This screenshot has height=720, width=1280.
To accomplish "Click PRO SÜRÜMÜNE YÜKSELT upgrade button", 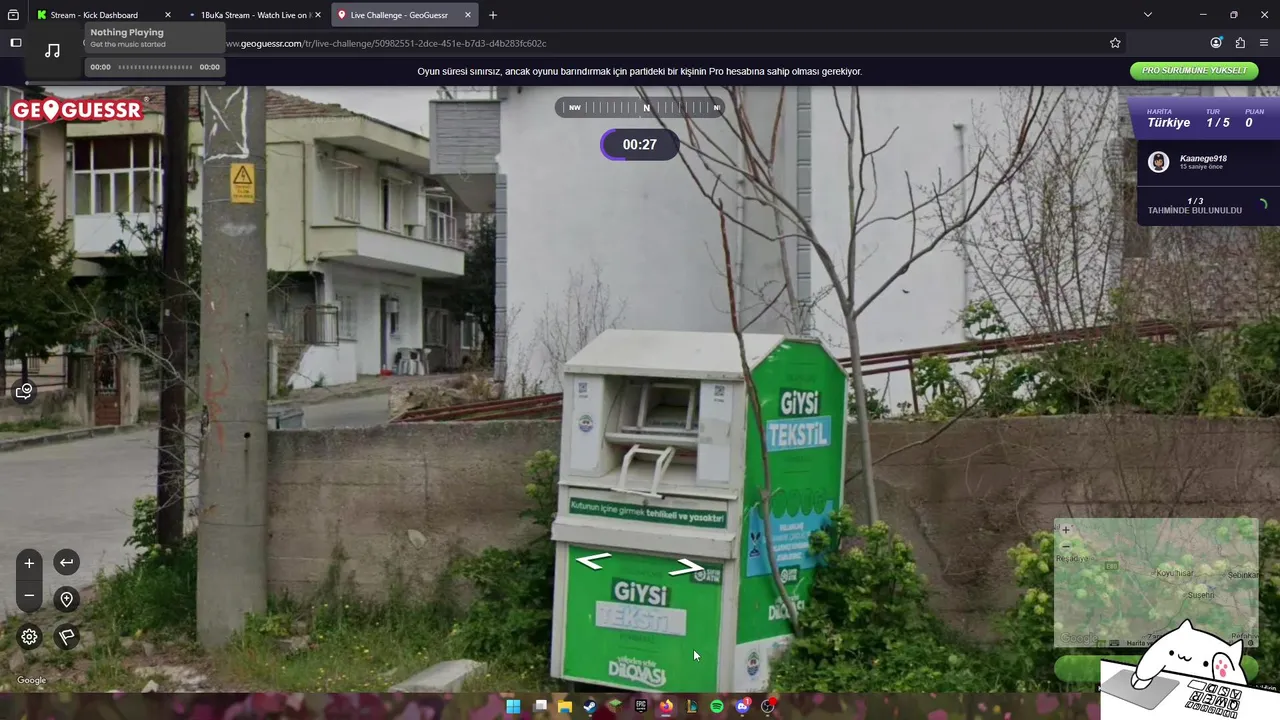I will click(1194, 71).
